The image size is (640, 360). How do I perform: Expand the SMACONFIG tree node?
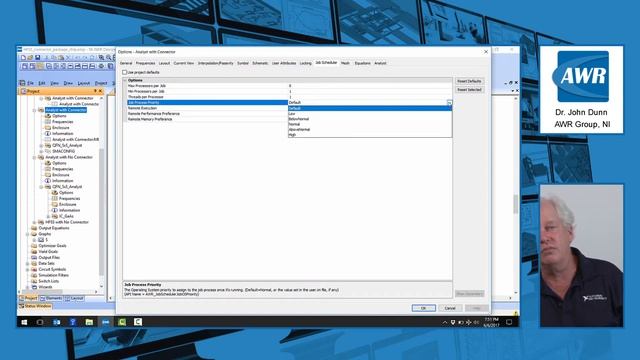[x=41, y=151]
